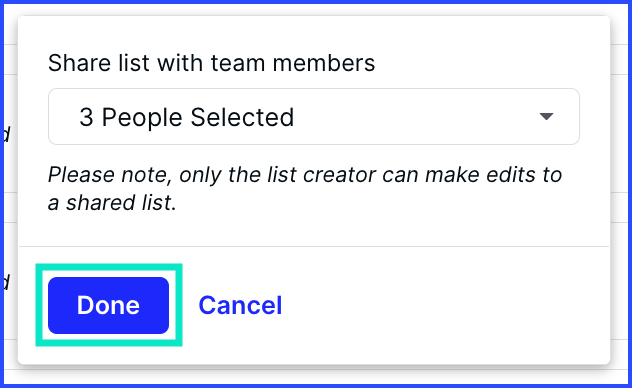632x388 pixels.
Task: Click the white area right of Cancel
Action: point(443,305)
